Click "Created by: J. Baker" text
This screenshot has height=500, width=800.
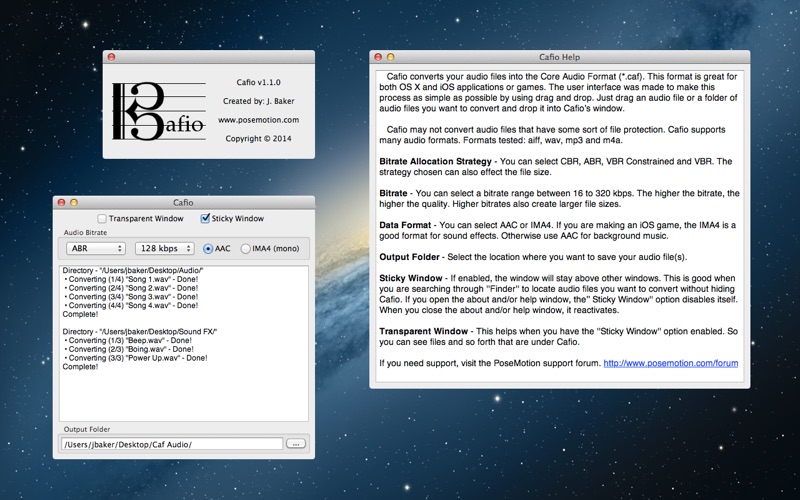click(259, 101)
